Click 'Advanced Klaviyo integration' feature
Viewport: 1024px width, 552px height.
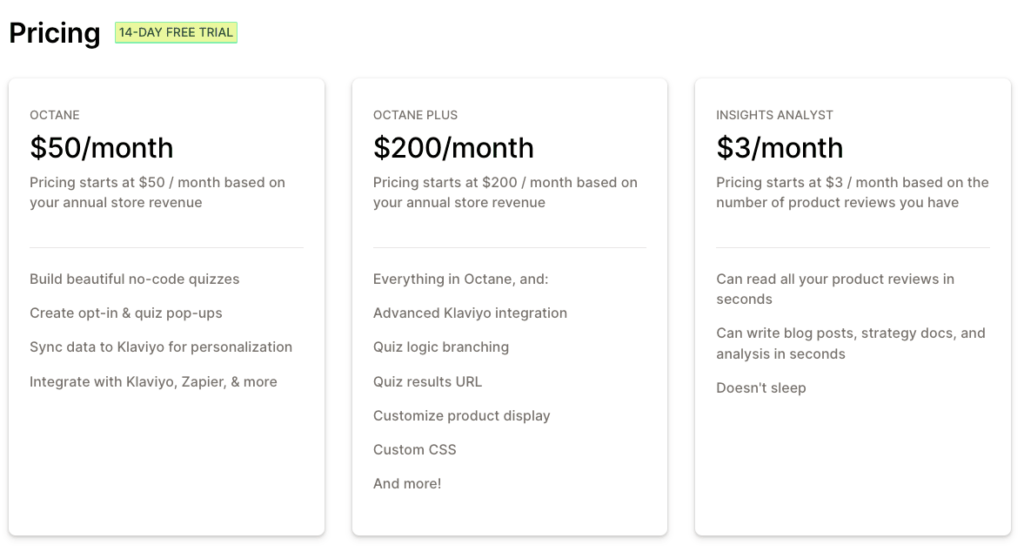[470, 313]
